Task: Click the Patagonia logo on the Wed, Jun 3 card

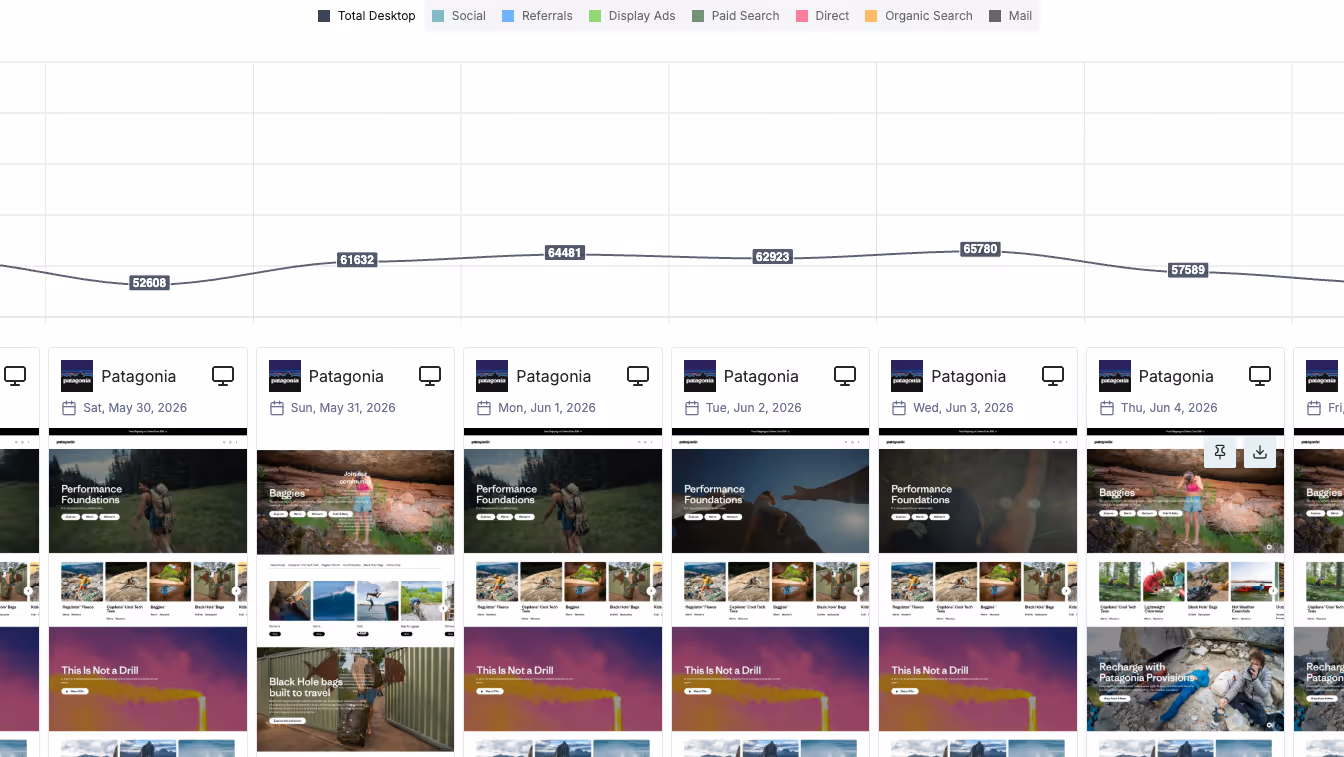Action: click(907, 376)
